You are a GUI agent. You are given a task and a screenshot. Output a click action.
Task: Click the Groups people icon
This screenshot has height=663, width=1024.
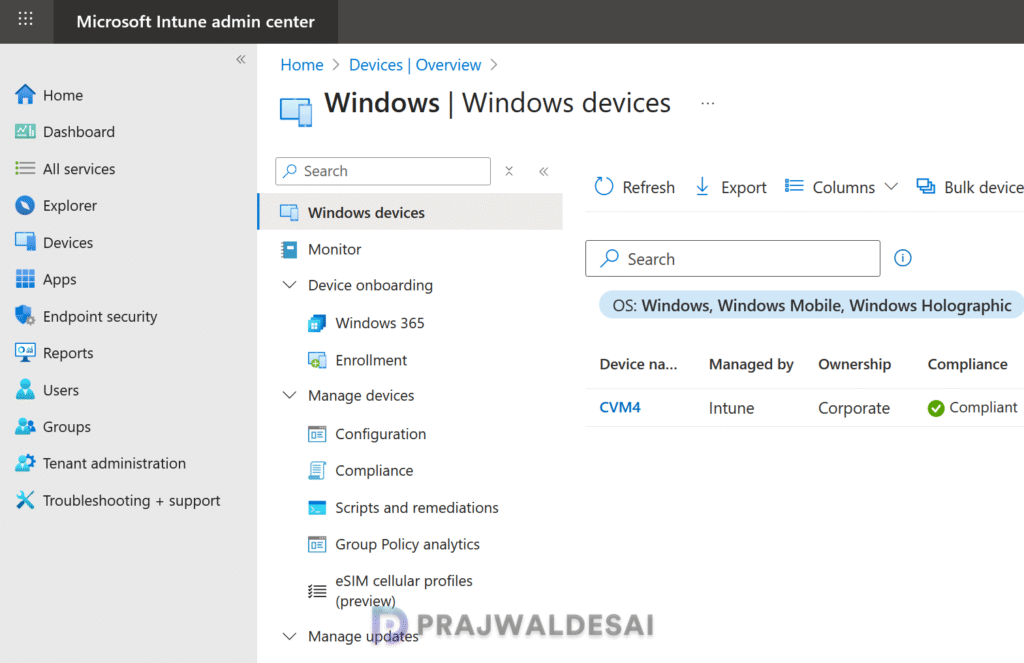(25, 427)
